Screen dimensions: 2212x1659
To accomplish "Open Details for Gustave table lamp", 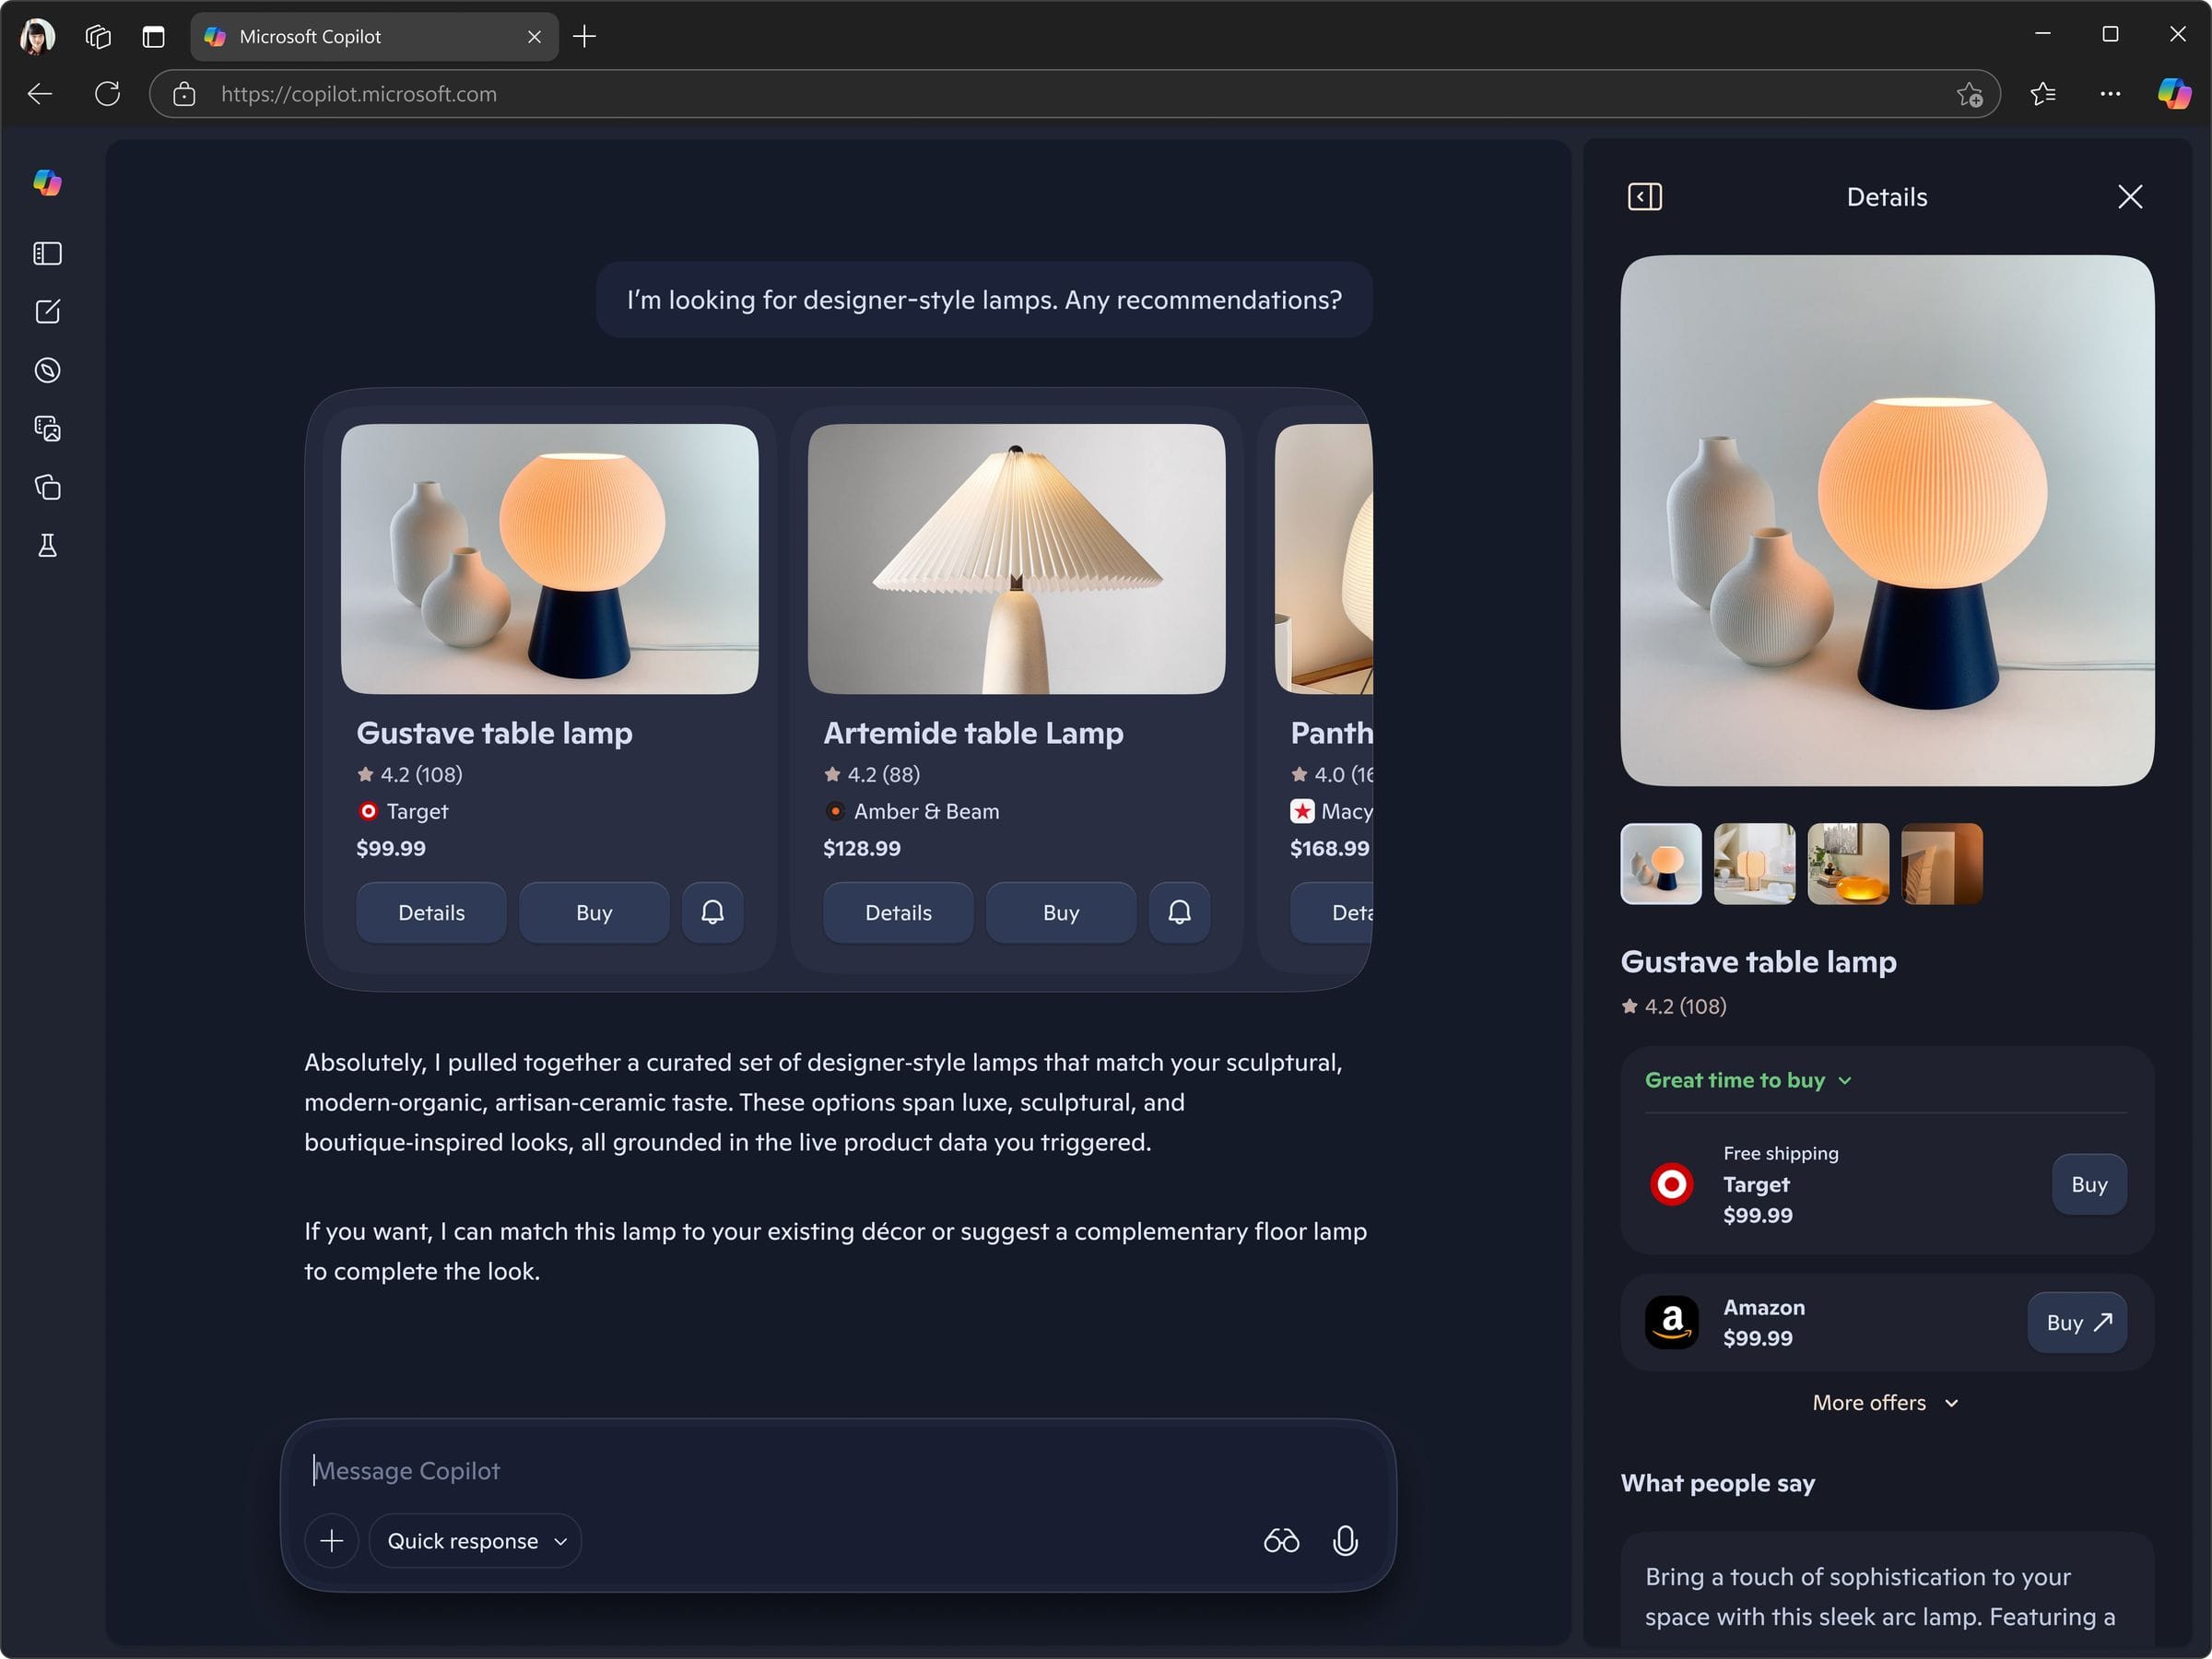I will click(x=431, y=912).
